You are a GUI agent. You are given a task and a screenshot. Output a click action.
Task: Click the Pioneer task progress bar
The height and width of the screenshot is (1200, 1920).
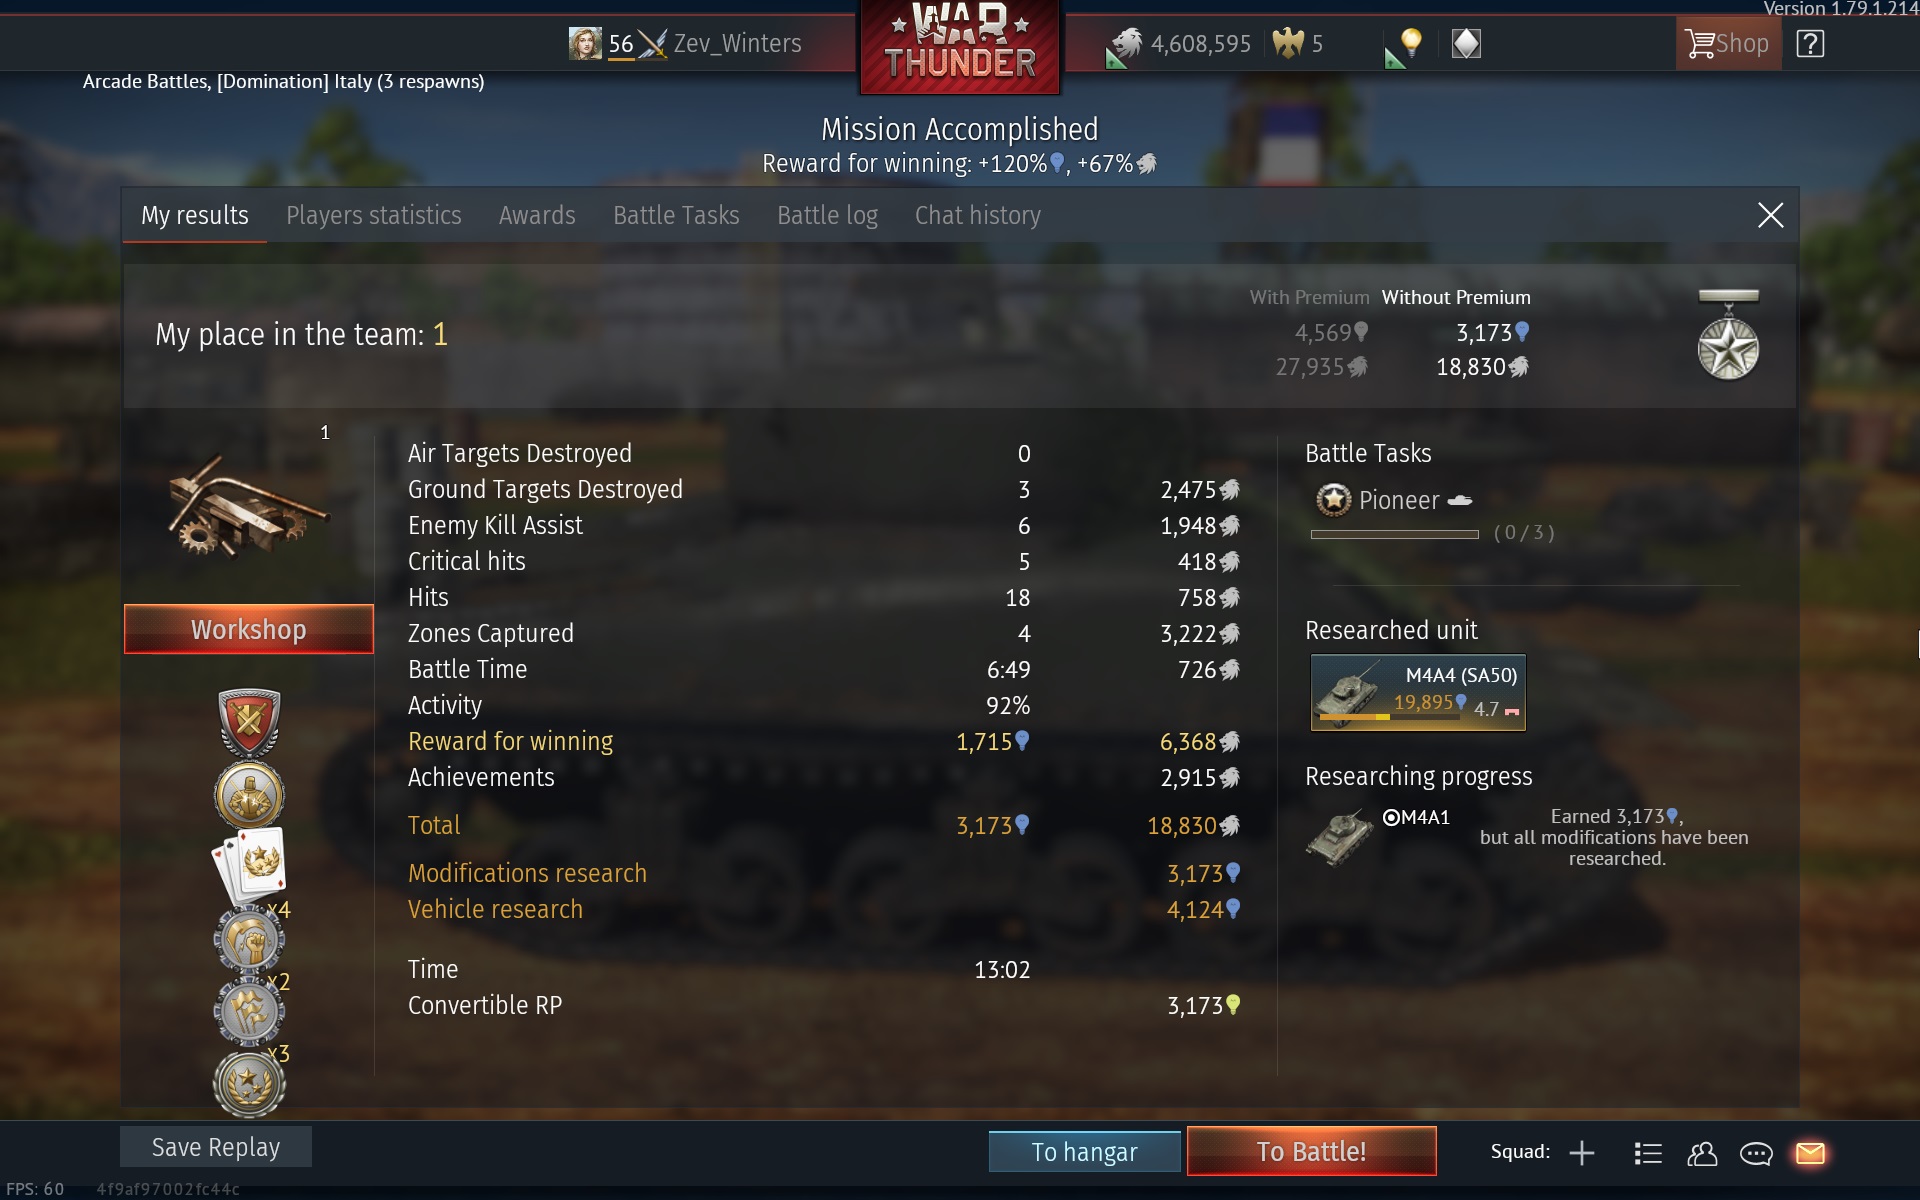coord(1394,534)
